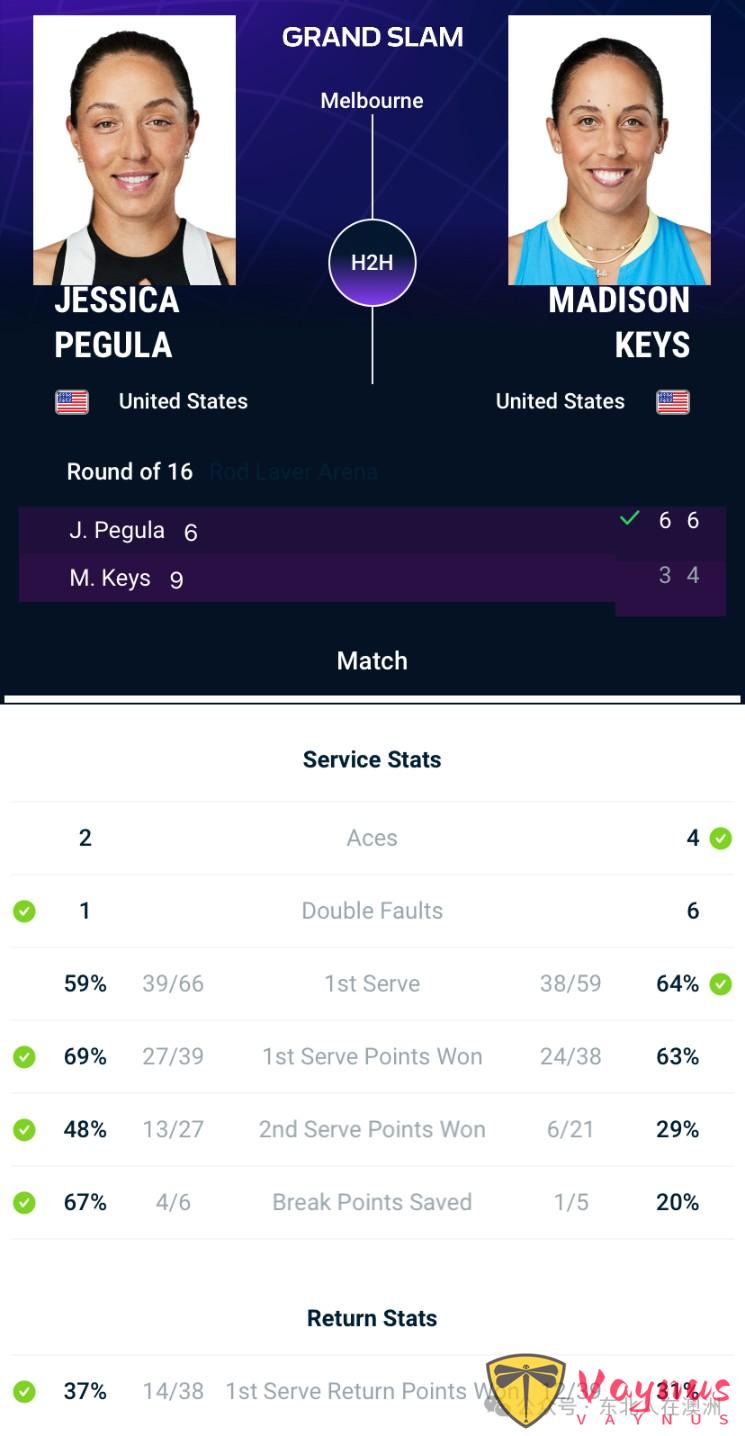Click the green check beside 64% 1st Serve
745x1436 pixels.
click(x=720, y=984)
